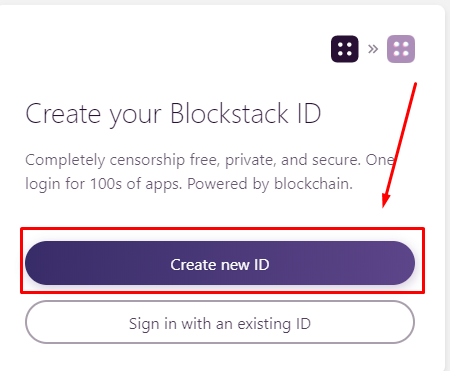Image resolution: width=450 pixels, height=371 pixels.
Task: Click the red highlight border's top edge
Action: pos(223,229)
